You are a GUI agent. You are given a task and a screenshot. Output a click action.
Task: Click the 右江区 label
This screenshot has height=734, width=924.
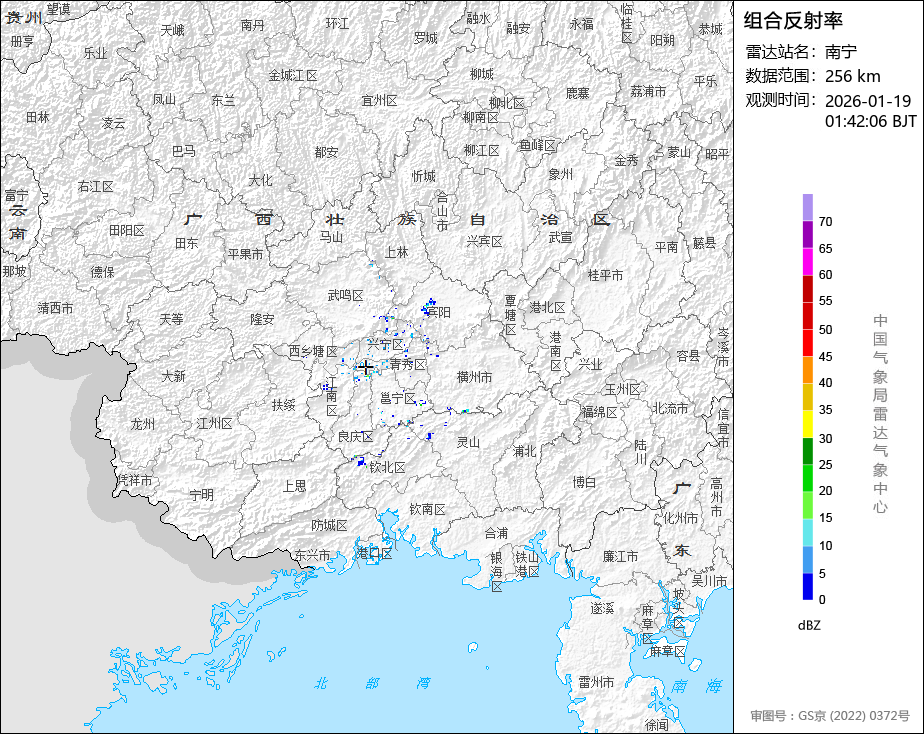click(95, 186)
